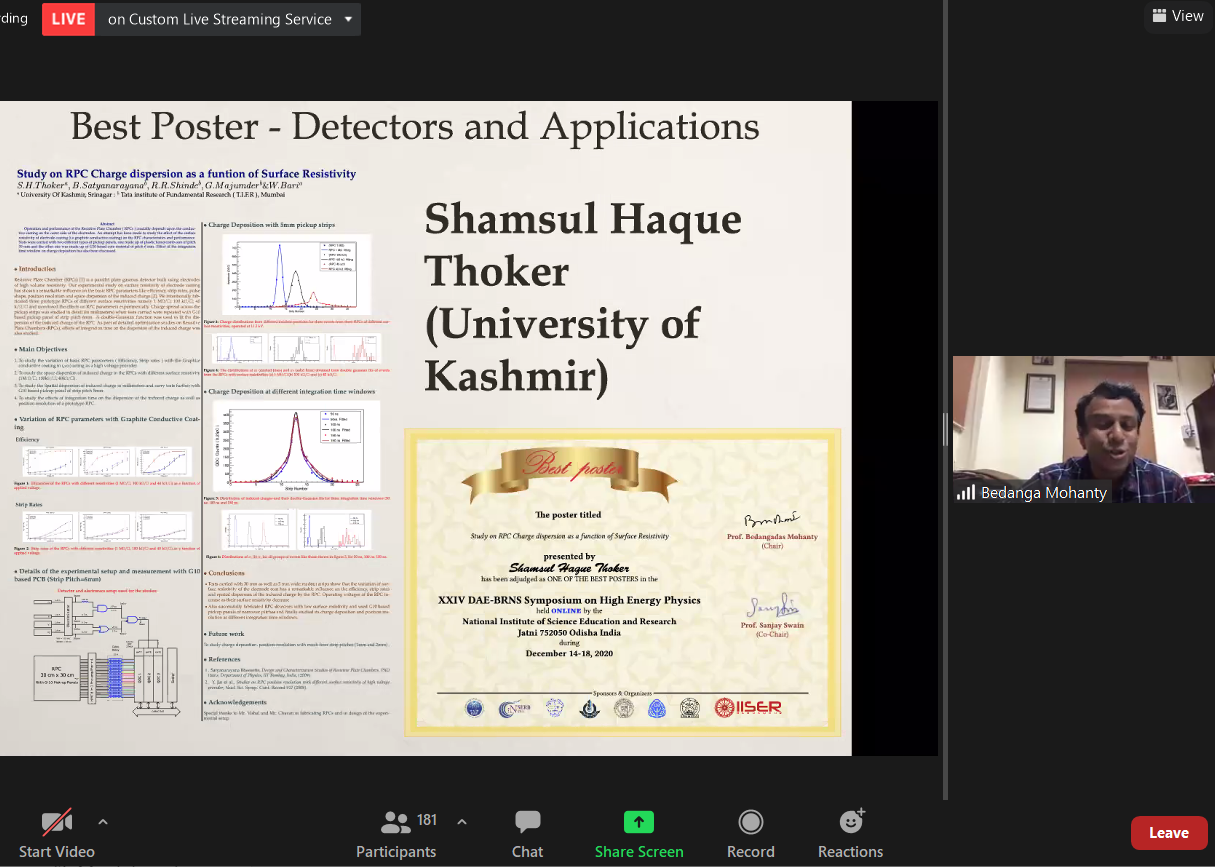Click the green Share Screen button

click(x=639, y=835)
